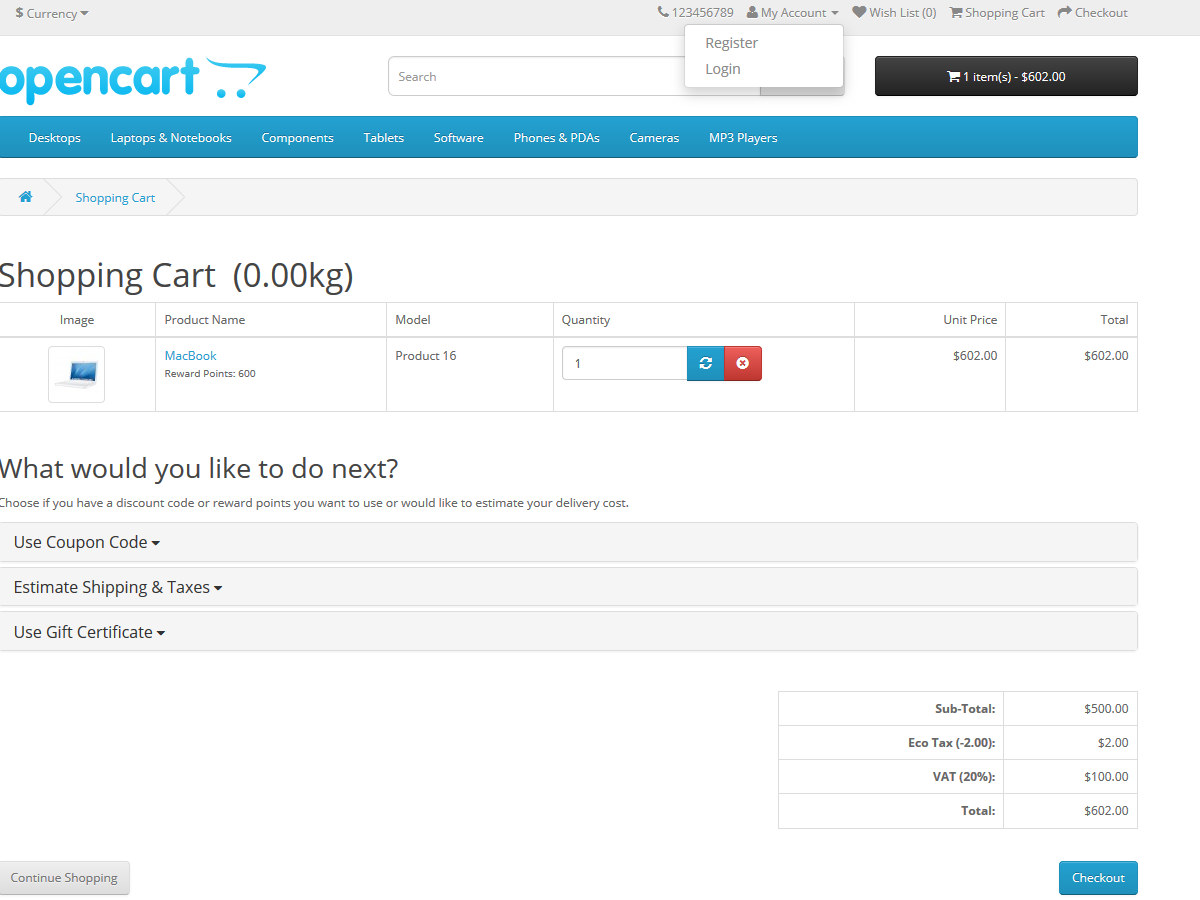This screenshot has height=900, width=1200.
Task: Open the MacBook product link
Action: 190,356
